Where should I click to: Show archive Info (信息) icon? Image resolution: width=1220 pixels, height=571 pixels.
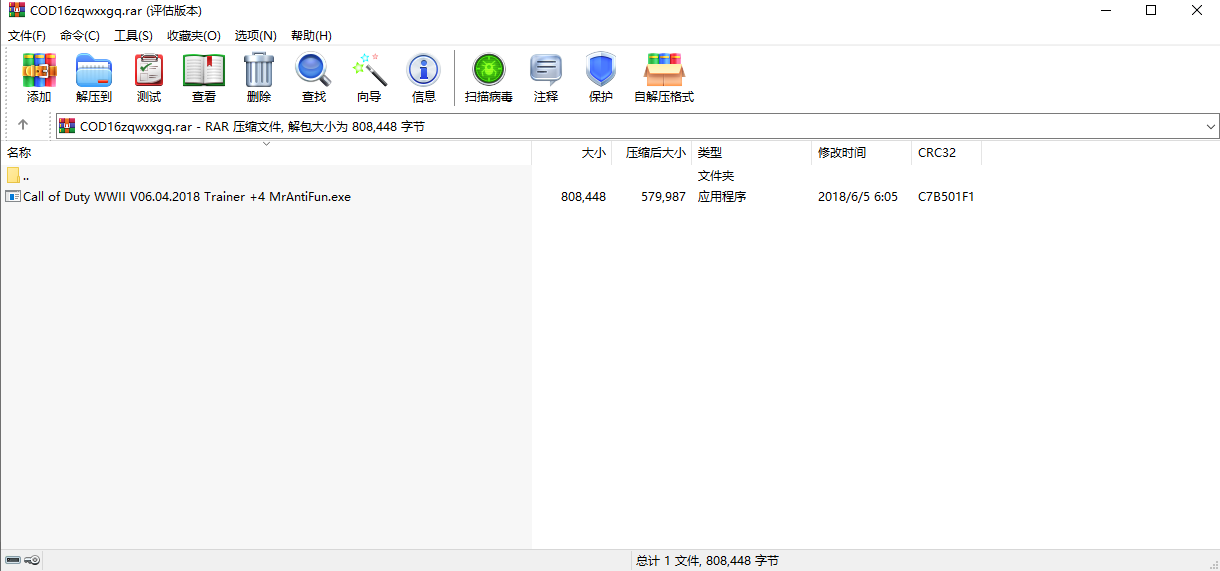(x=424, y=78)
